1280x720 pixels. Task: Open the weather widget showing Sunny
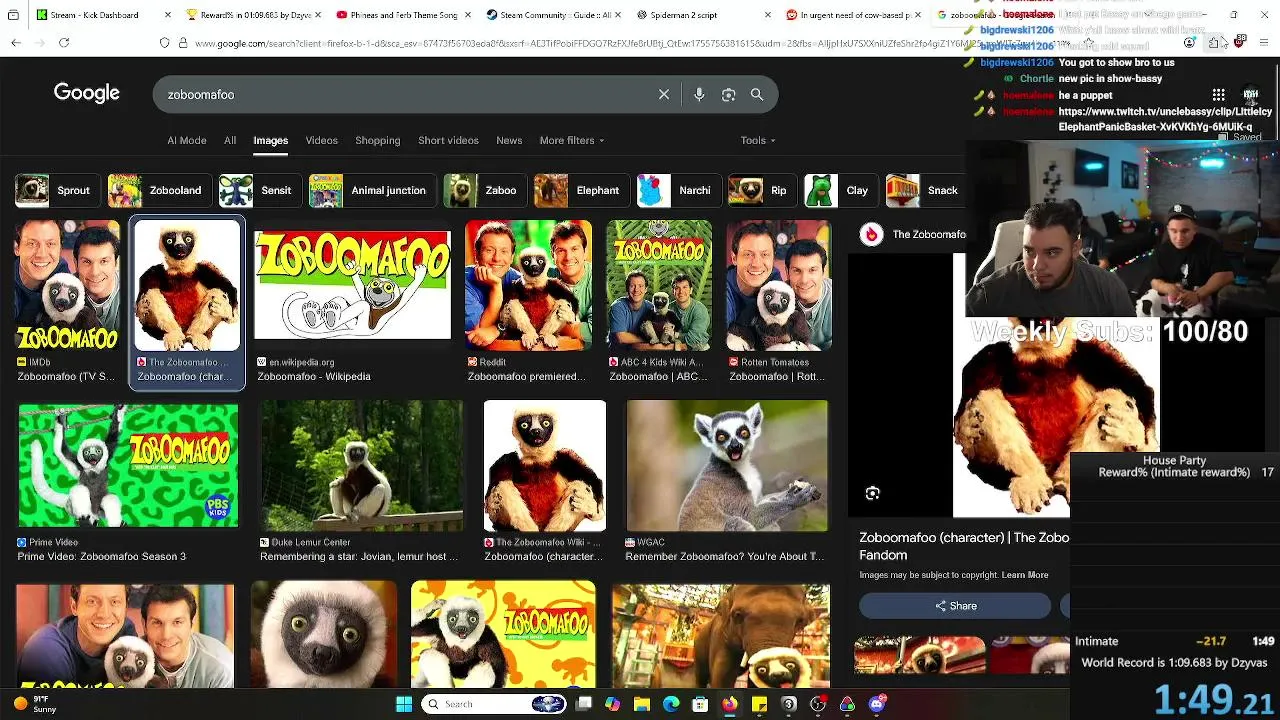tap(36, 704)
